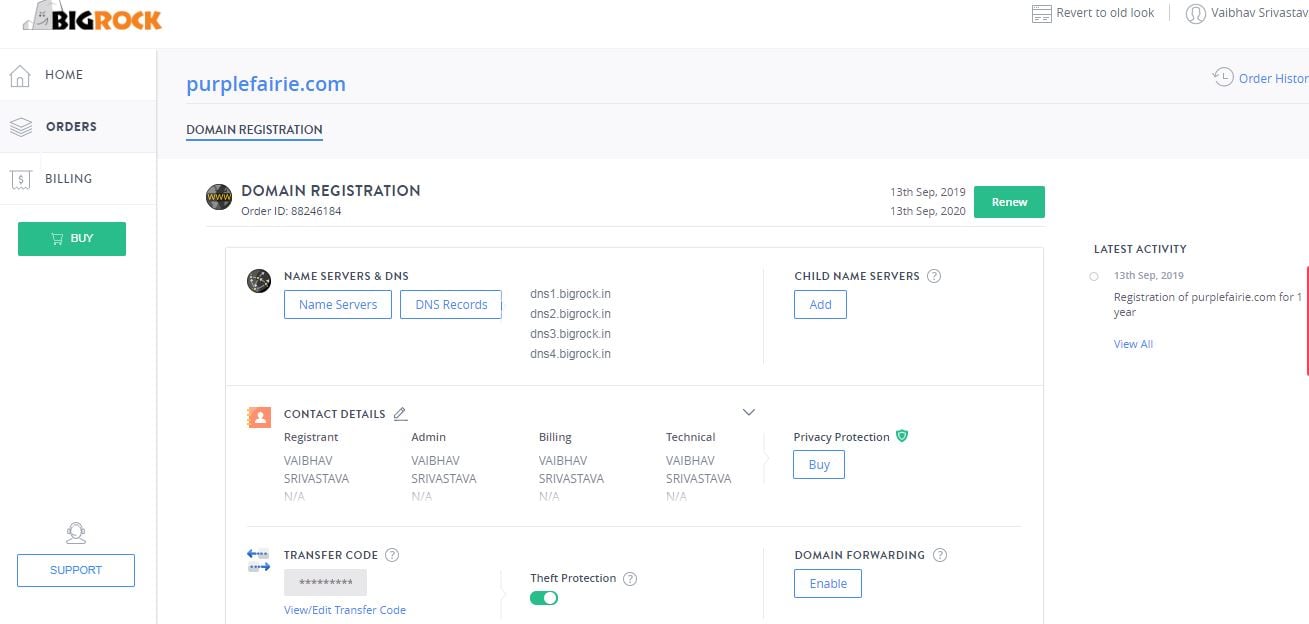Expand the Contact Details section chevron
This screenshot has height=624, width=1309.
[748, 411]
